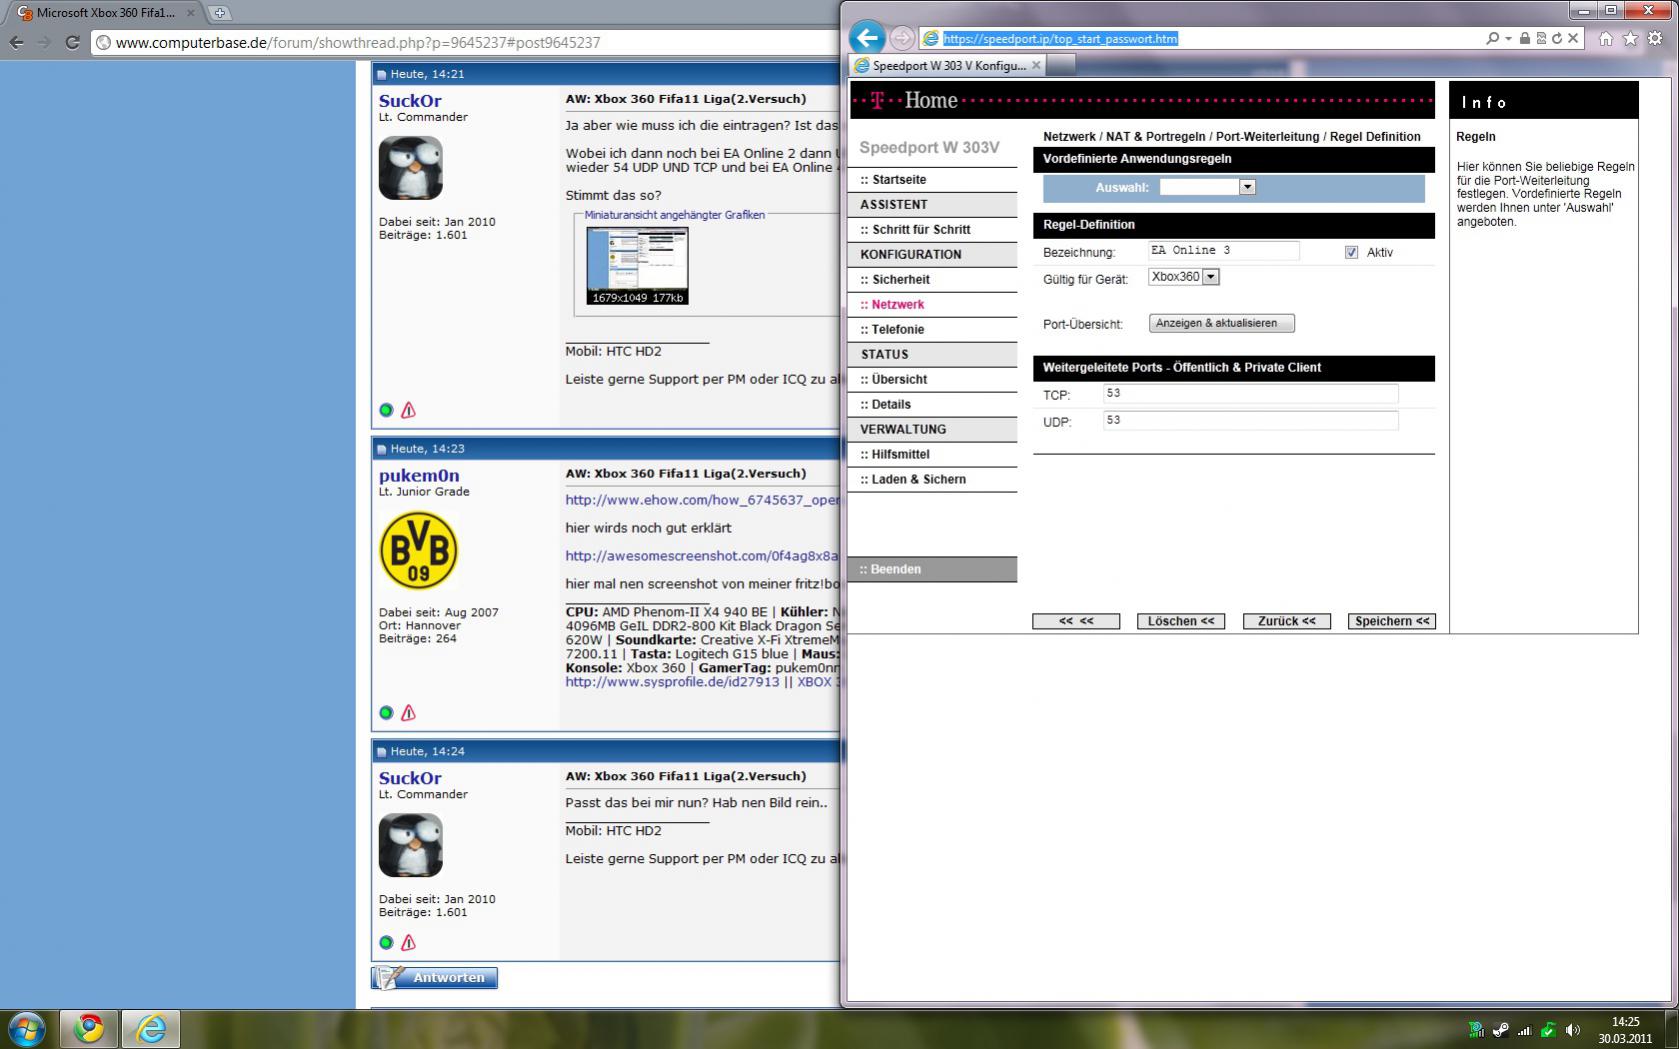This screenshot has width=1679, height=1049.
Task: Open the sysprofile.de link
Action: pos(672,682)
